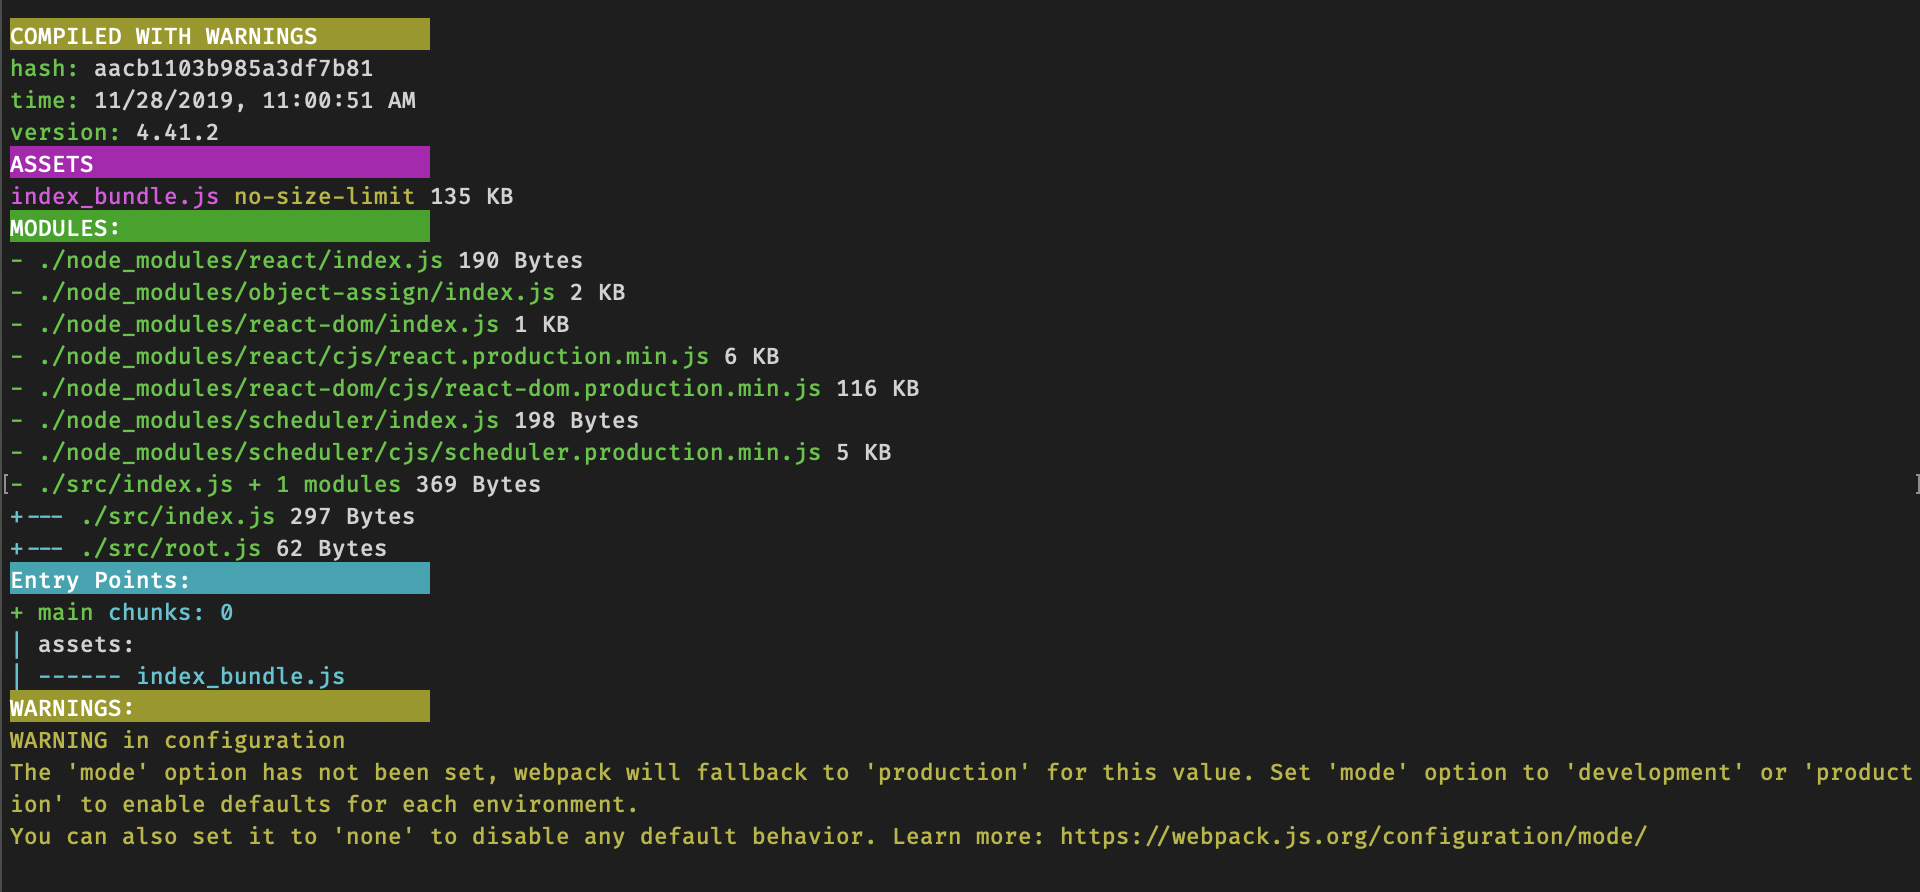
Task: Click the ./src/index.js + 1 modules line
Action: pos(276,484)
